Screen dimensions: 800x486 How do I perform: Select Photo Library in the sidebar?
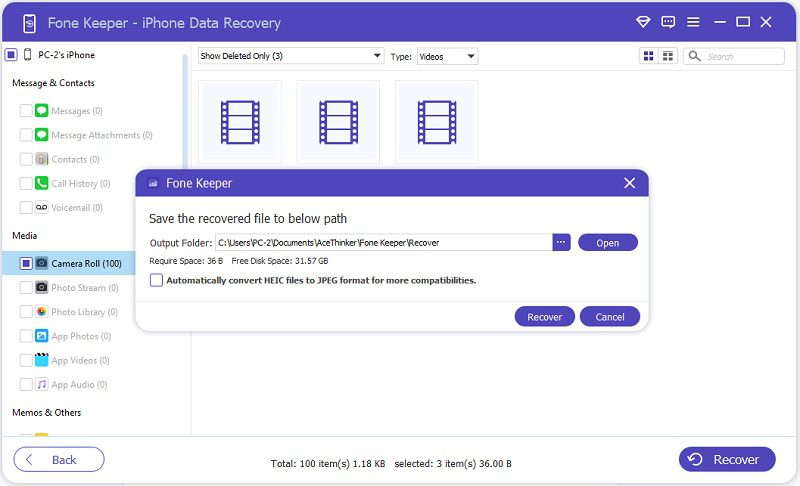(78, 312)
